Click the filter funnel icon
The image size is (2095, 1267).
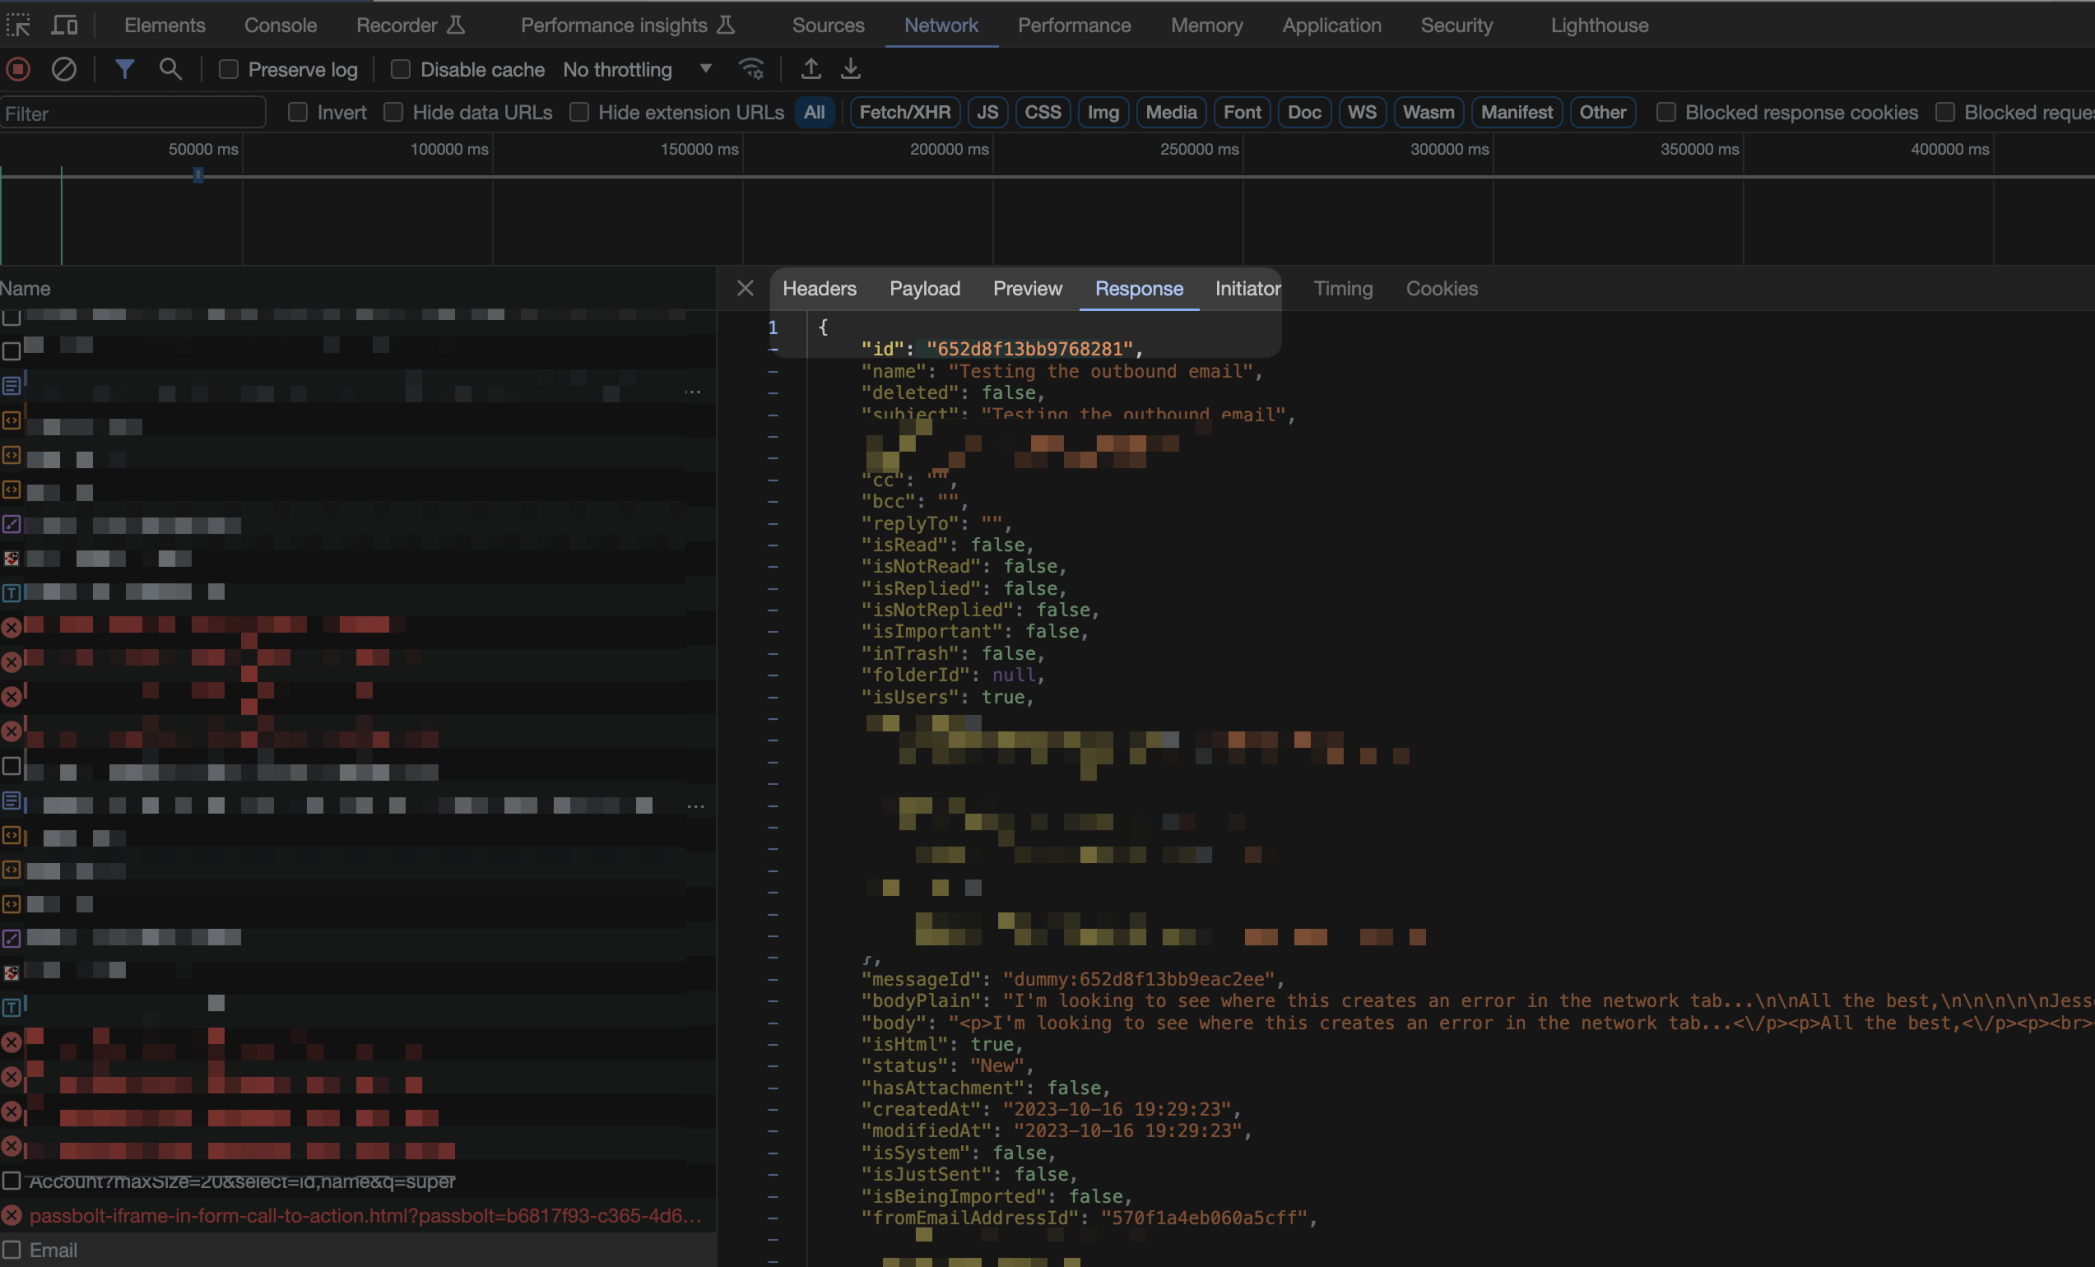click(124, 70)
